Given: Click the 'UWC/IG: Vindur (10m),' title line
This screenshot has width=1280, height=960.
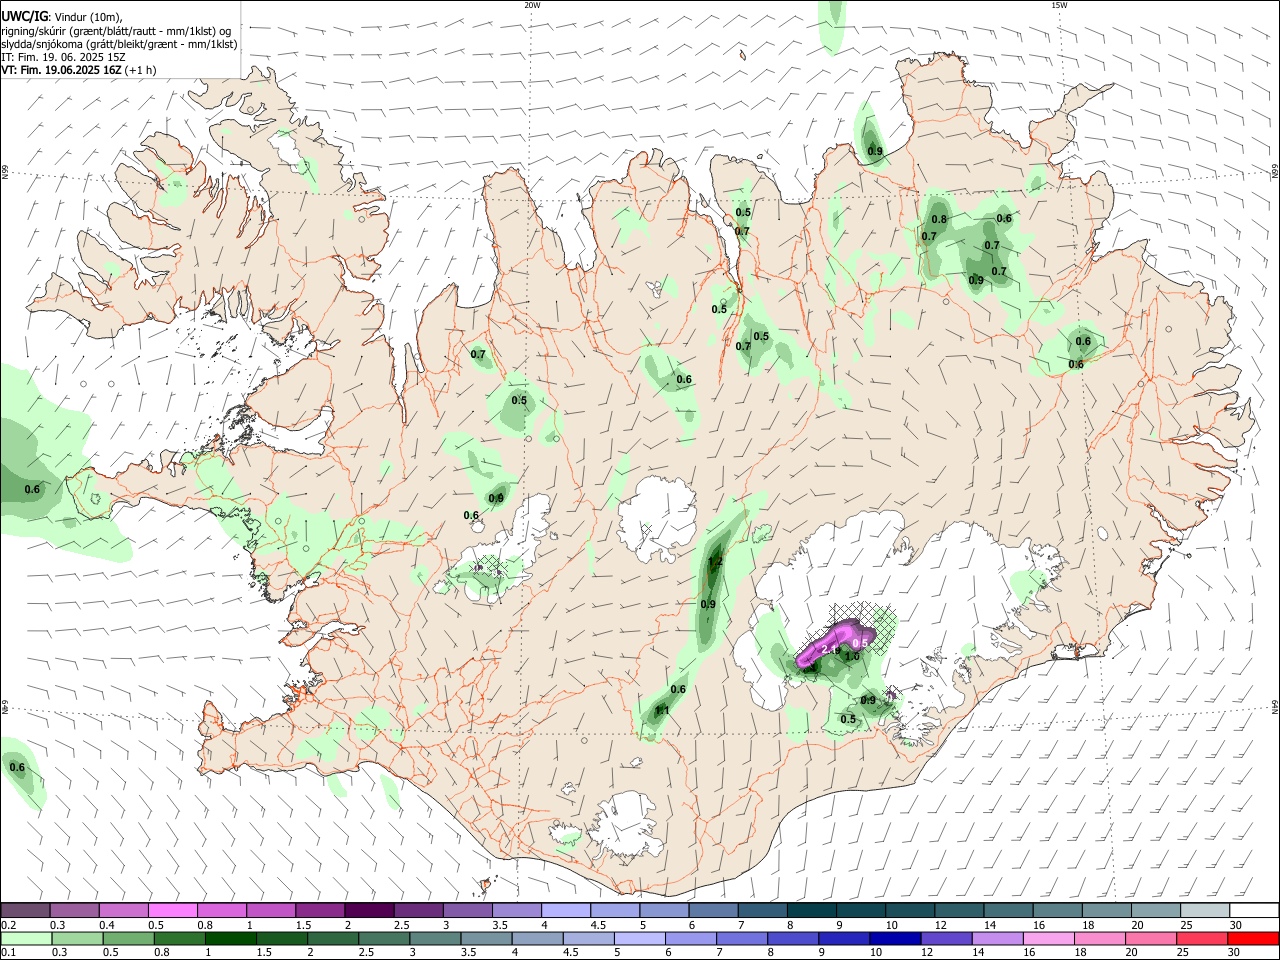Looking at the screenshot, I should coord(62,17).
